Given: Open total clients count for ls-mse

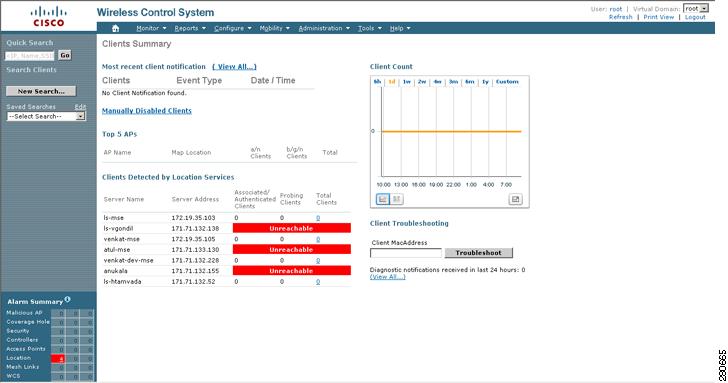Looking at the screenshot, I should [x=318, y=218].
